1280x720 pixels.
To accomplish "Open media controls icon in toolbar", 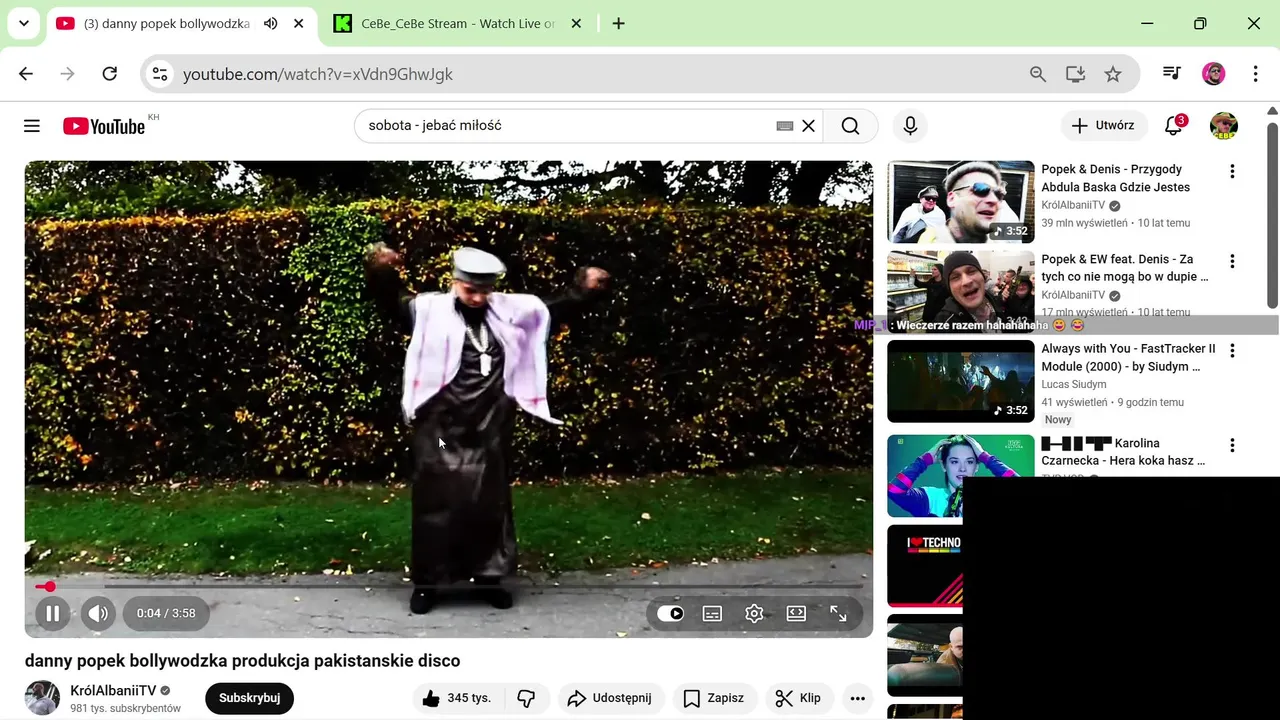I will coord(1172,74).
